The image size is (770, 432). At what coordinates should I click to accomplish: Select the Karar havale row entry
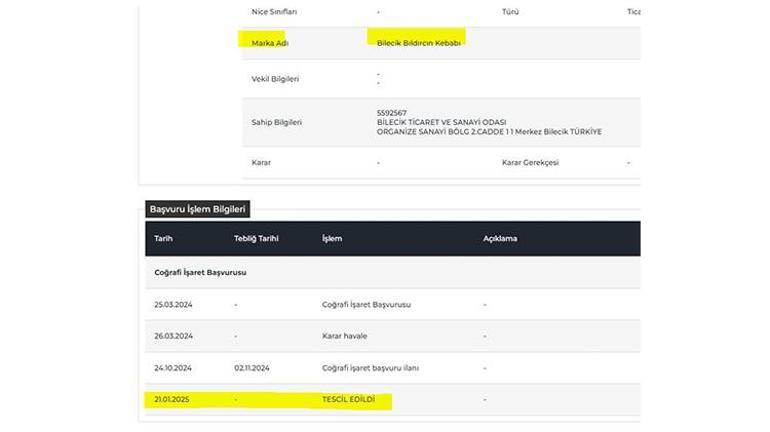point(344,336)
